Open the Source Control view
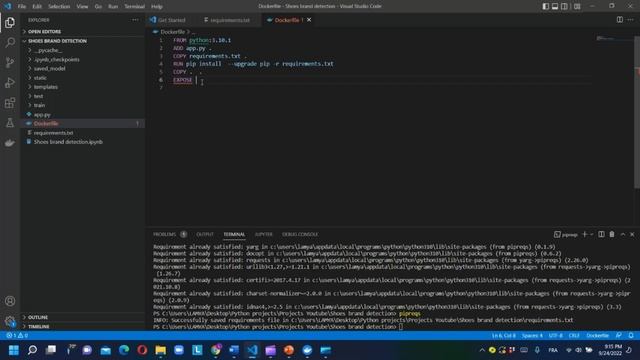The image size is (640, 360). pos(10,62)
